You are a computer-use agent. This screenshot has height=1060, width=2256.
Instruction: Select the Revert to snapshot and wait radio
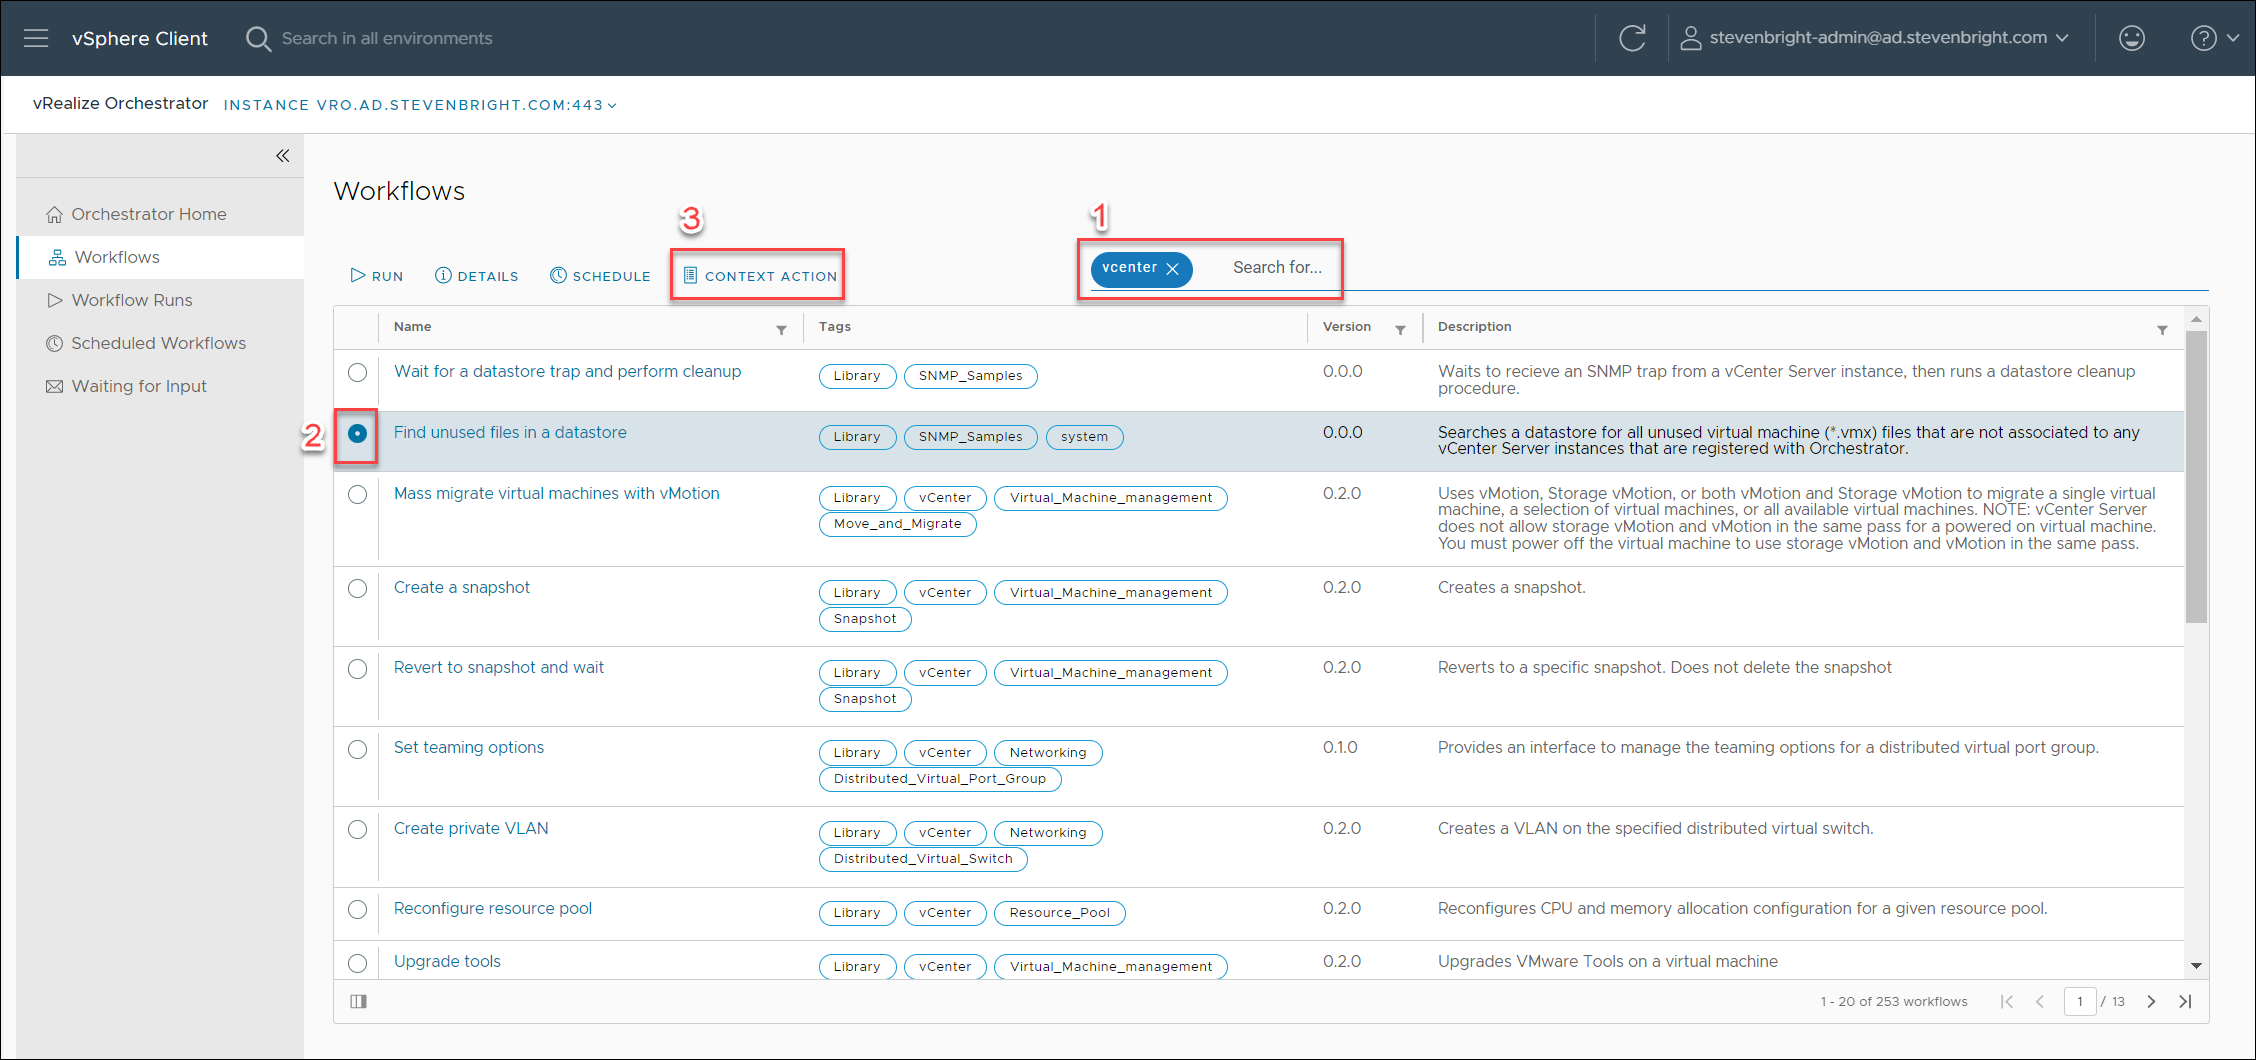click(x=357, y=669)
